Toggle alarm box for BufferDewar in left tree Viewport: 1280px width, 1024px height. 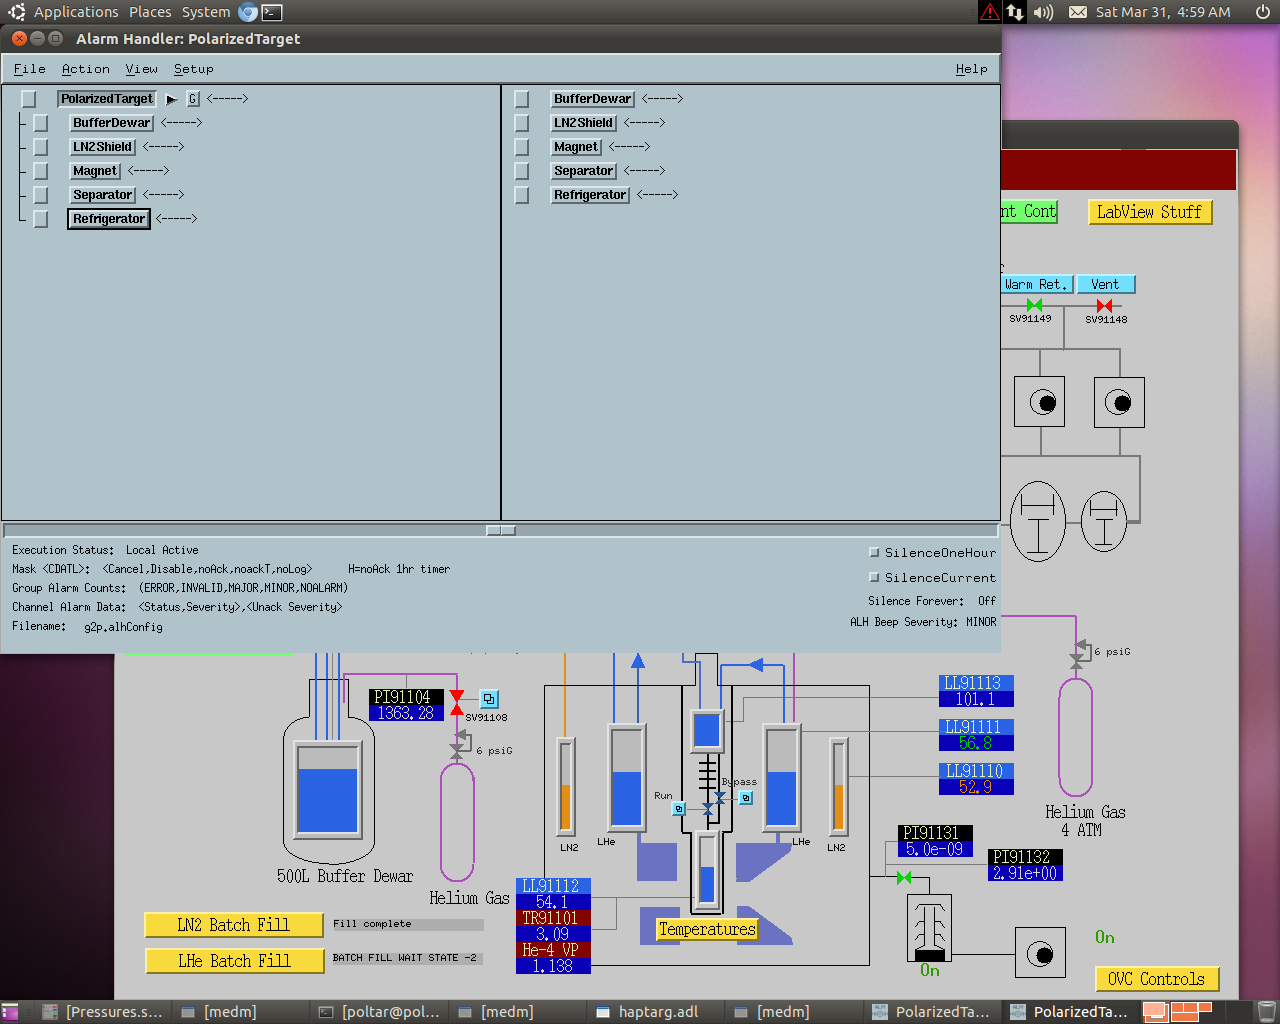(41, 123)
